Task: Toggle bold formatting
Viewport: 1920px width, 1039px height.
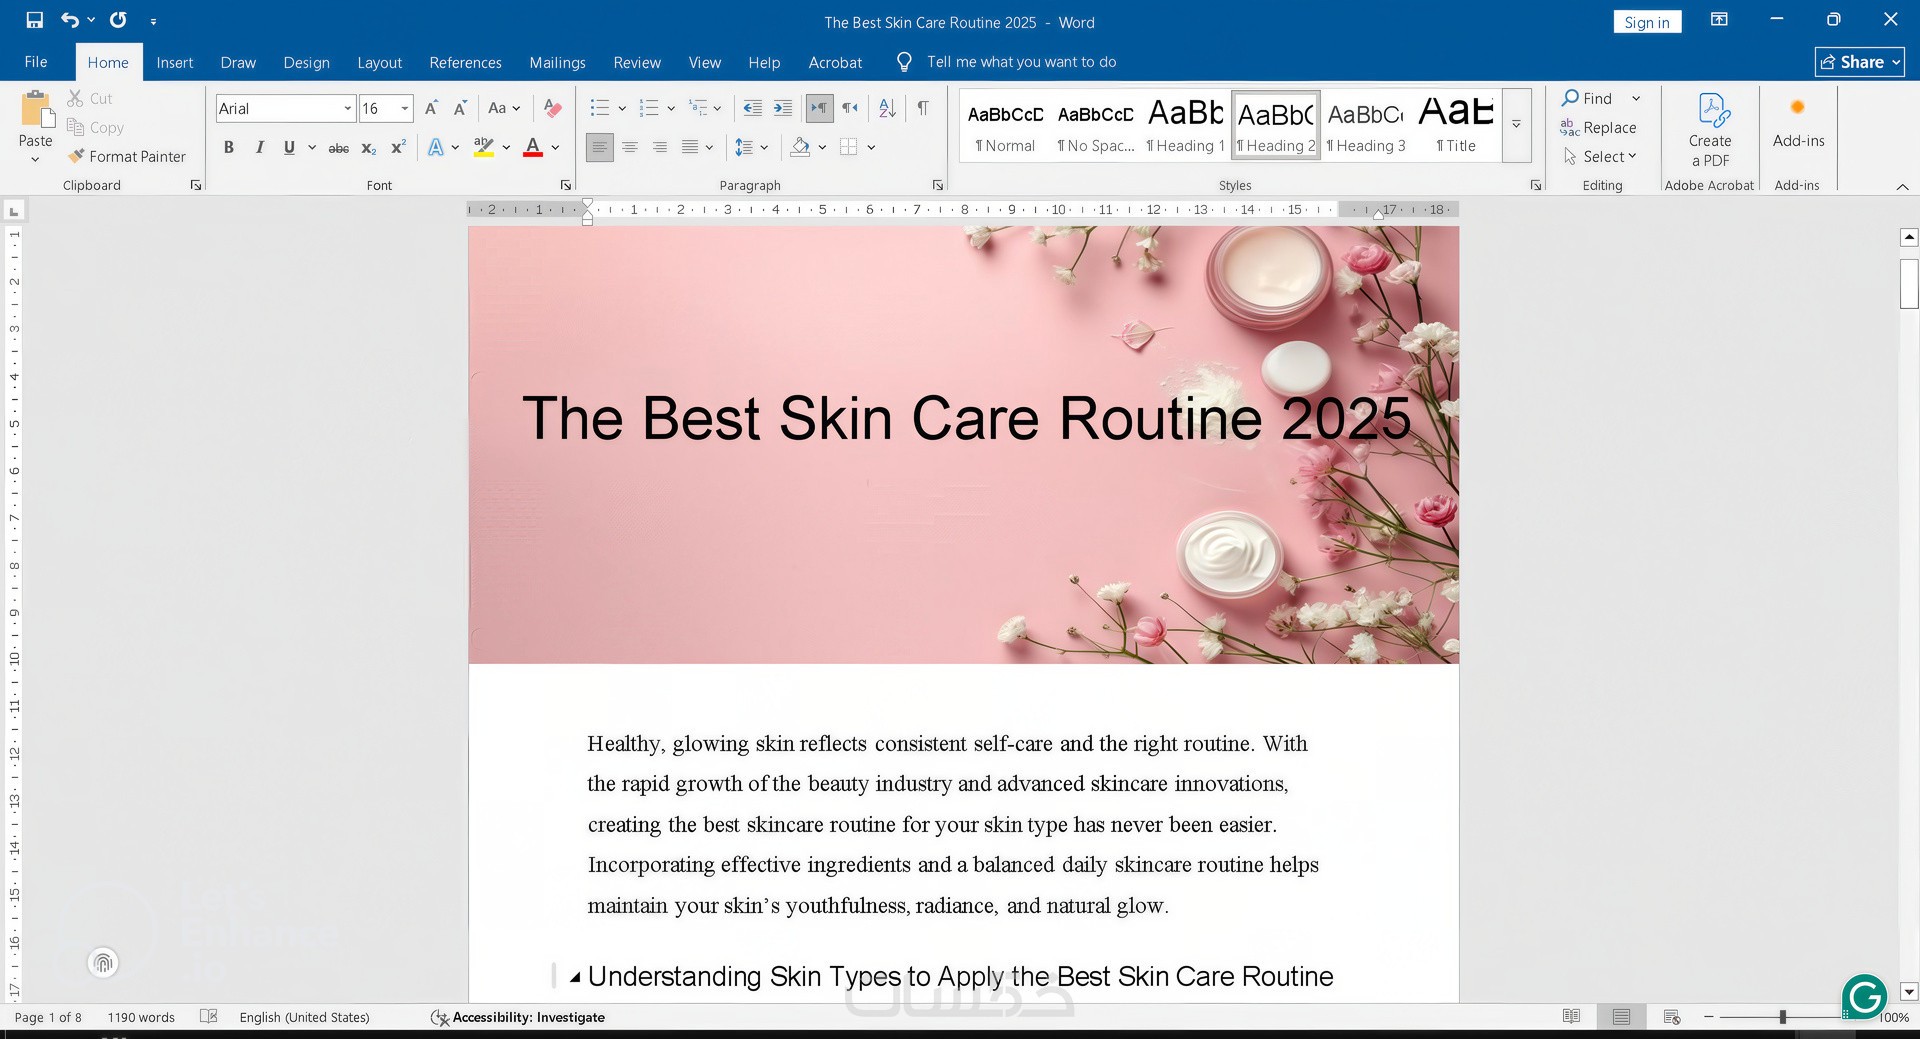Action: 229,148
